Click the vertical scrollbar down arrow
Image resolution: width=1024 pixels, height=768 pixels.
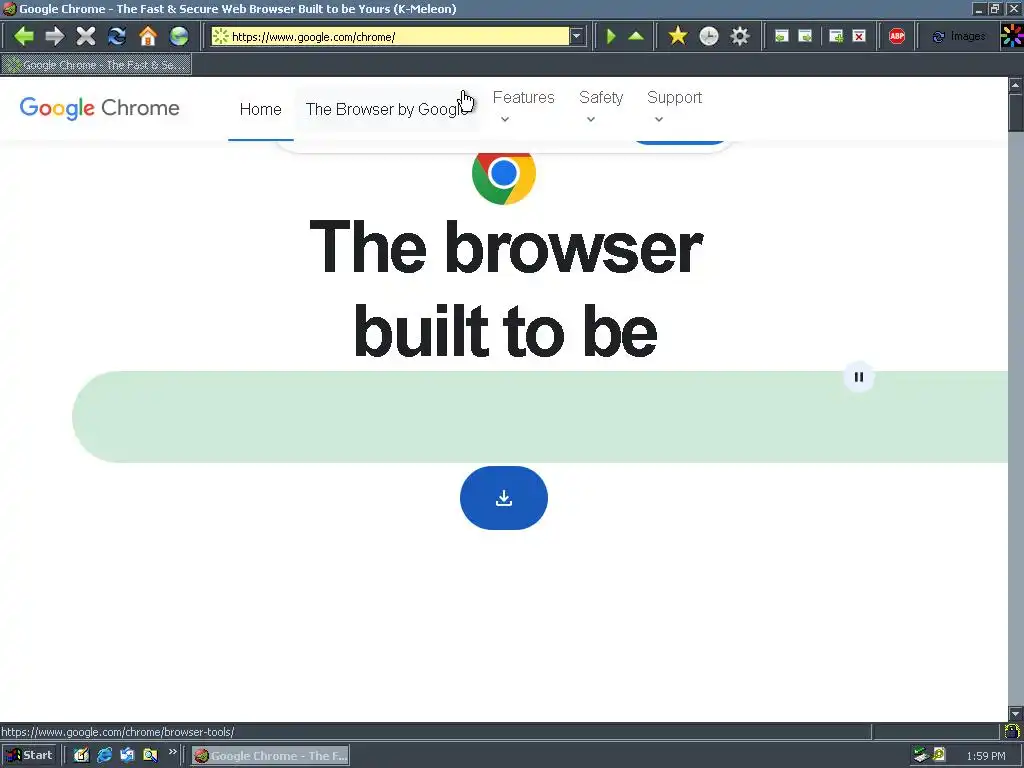pos(1016,713)
